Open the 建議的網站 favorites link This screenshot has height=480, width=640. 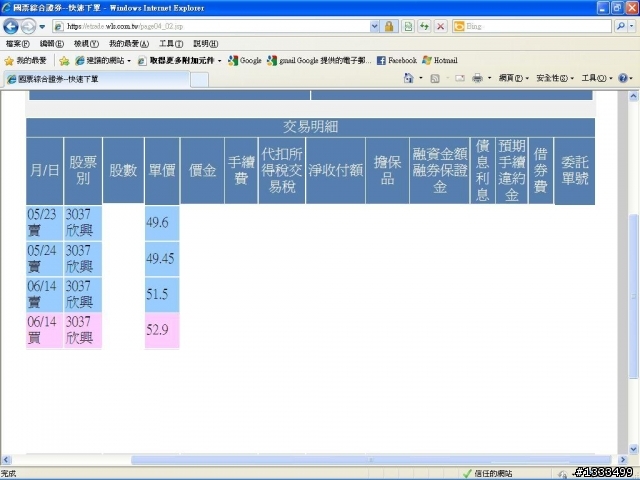(x=103, y=61)
